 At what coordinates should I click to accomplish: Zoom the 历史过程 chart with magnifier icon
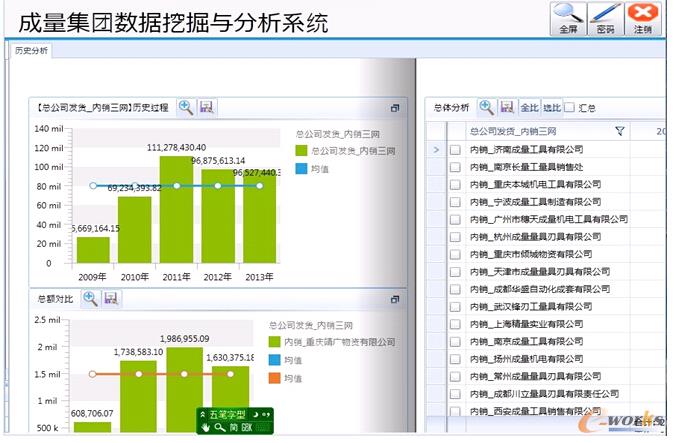[x=186, y=107]
